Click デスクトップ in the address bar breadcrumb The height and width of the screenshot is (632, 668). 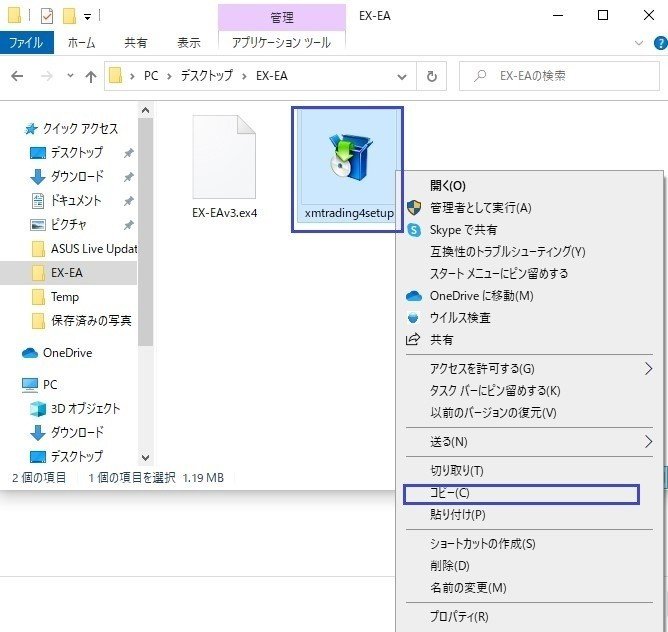(x=207, y=76)
